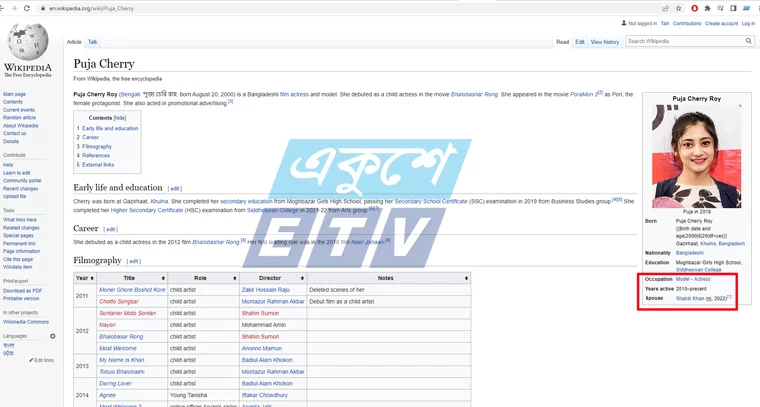Click the Wikipedia globe logo
This screenshot has width=760, height=407.
28,43
